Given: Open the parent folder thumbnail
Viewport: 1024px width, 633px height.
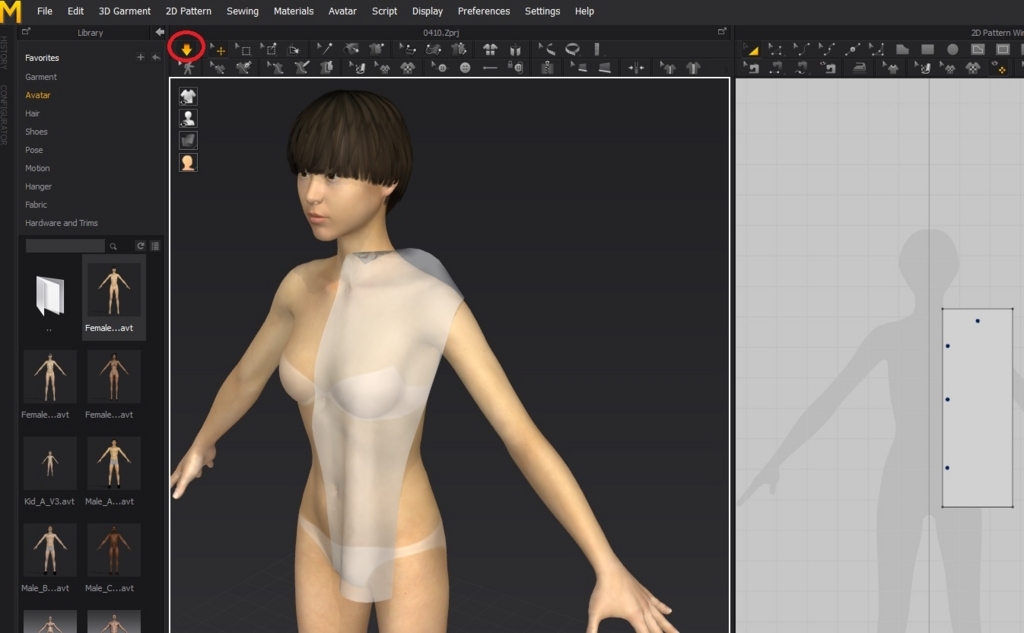Looking at the screenshot, I should click(50, 297).
